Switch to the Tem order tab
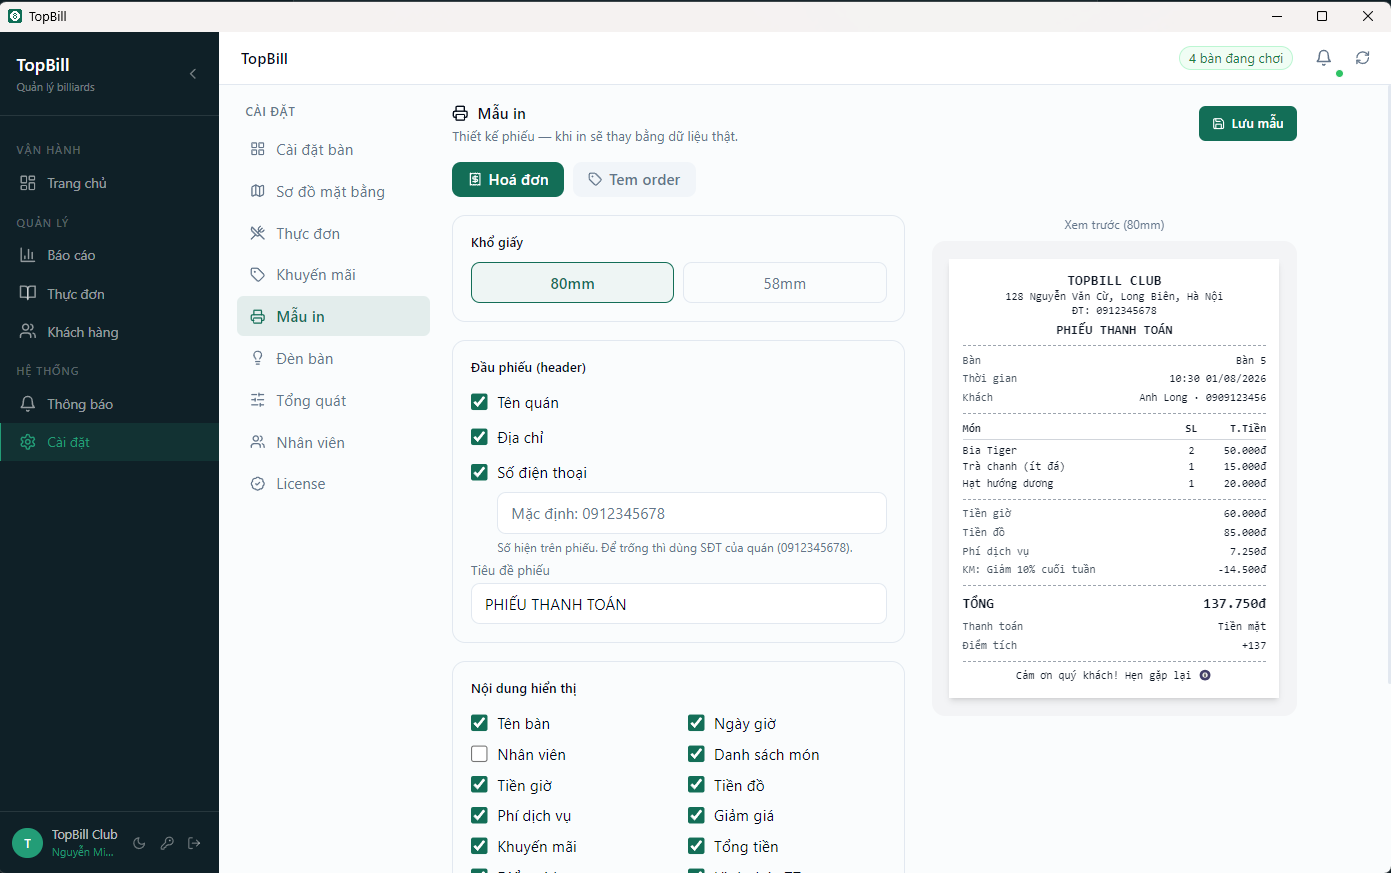Screen dimensions: 1391x873 point(634,180)
